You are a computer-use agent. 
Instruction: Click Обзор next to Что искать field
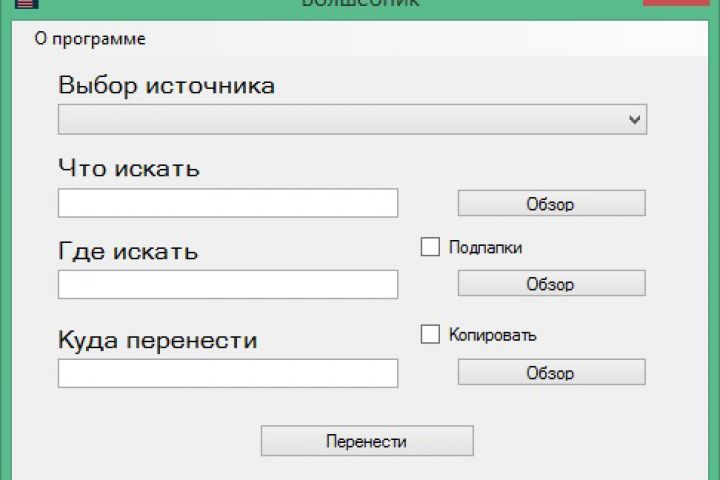point(551,203)
